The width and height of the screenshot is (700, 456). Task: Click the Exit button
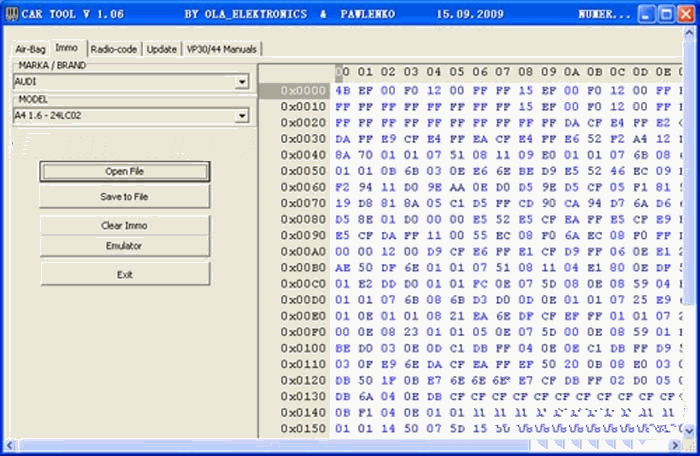[x=125, y=274]
